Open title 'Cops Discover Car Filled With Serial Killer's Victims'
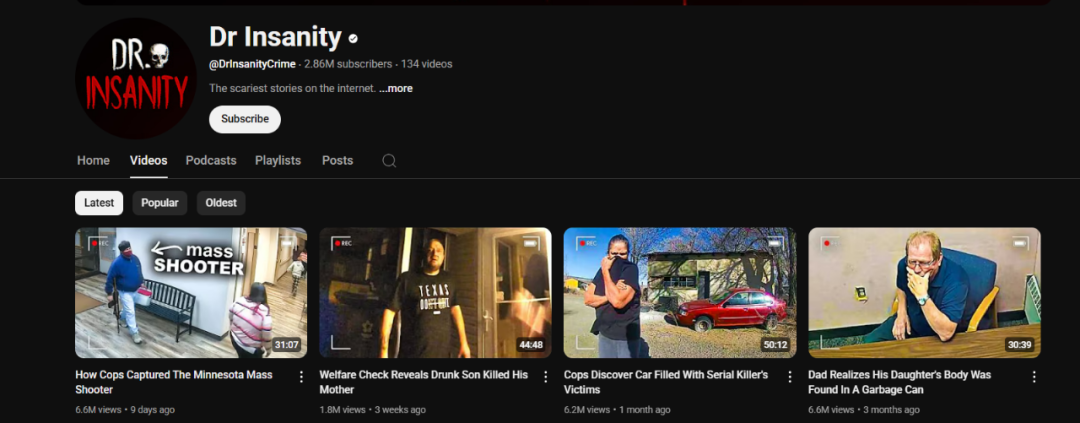This screenshot has width=1080, height=423. pyautogui.click(x=666, y=382)
